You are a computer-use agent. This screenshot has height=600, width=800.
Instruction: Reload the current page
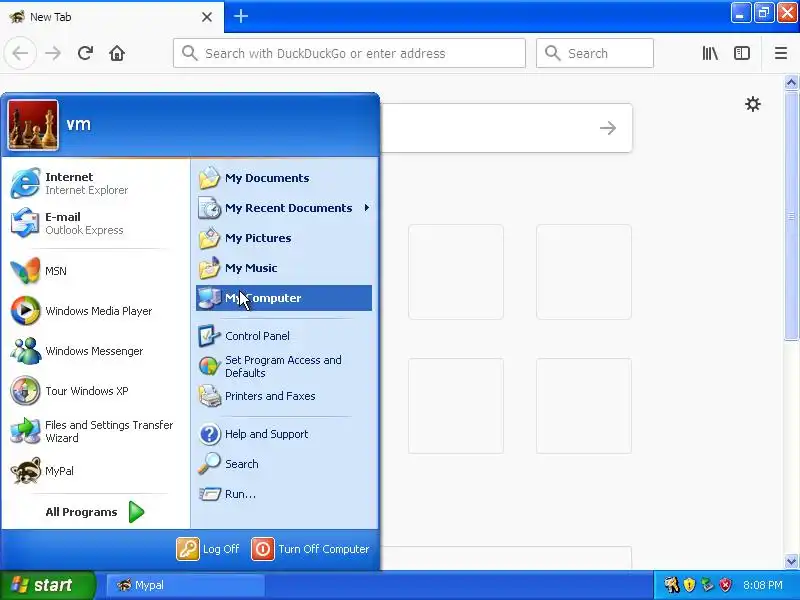coord(85,53)
